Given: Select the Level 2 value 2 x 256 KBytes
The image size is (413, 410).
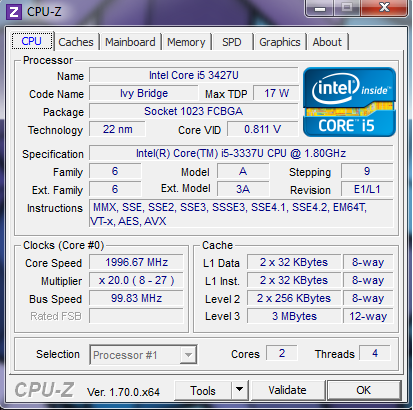Looking at the screenshot, I should [x=294, y=298].
